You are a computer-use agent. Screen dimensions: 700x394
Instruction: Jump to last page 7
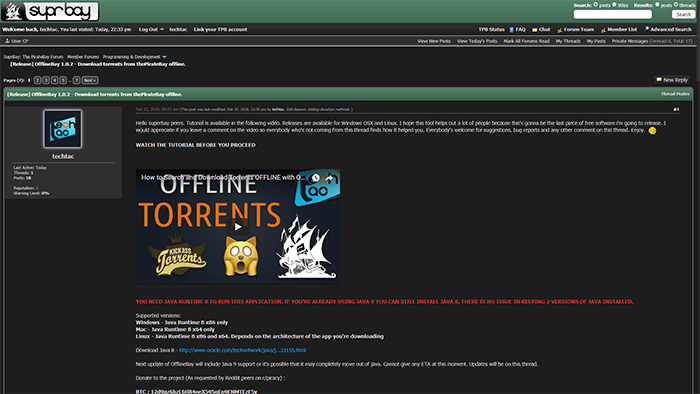point(76,80)
